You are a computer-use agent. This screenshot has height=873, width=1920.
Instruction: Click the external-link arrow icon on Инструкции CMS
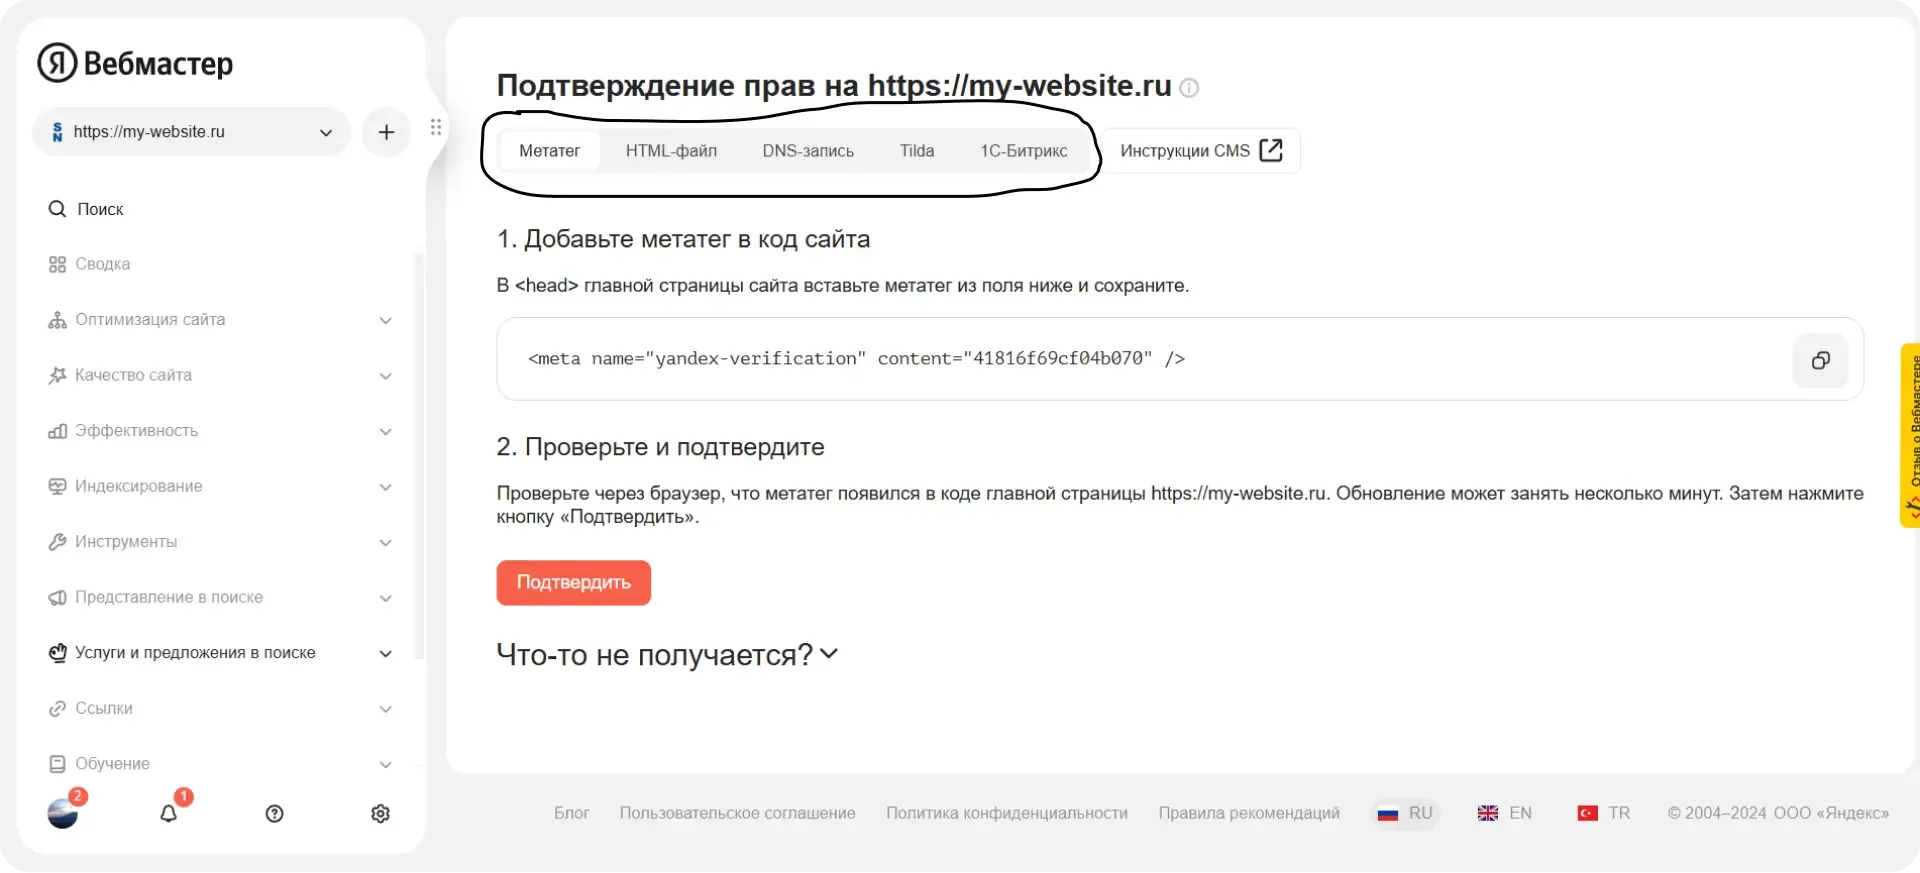tap(1271, 150)
